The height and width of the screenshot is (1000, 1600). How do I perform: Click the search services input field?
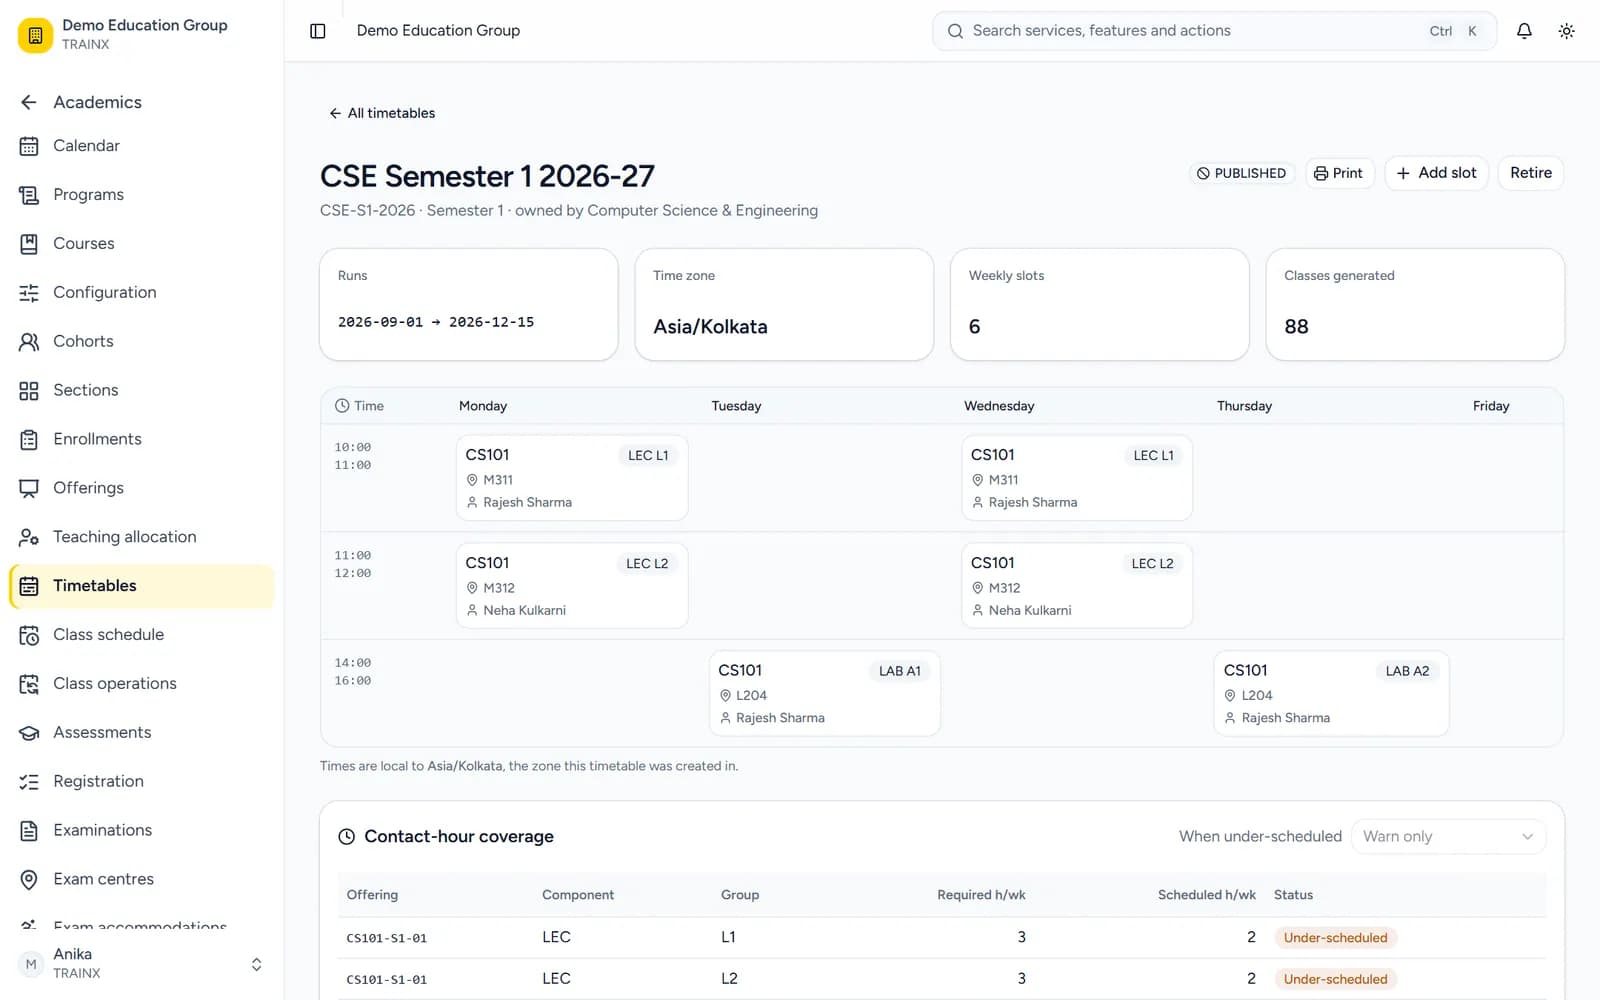click(1214, 31)
